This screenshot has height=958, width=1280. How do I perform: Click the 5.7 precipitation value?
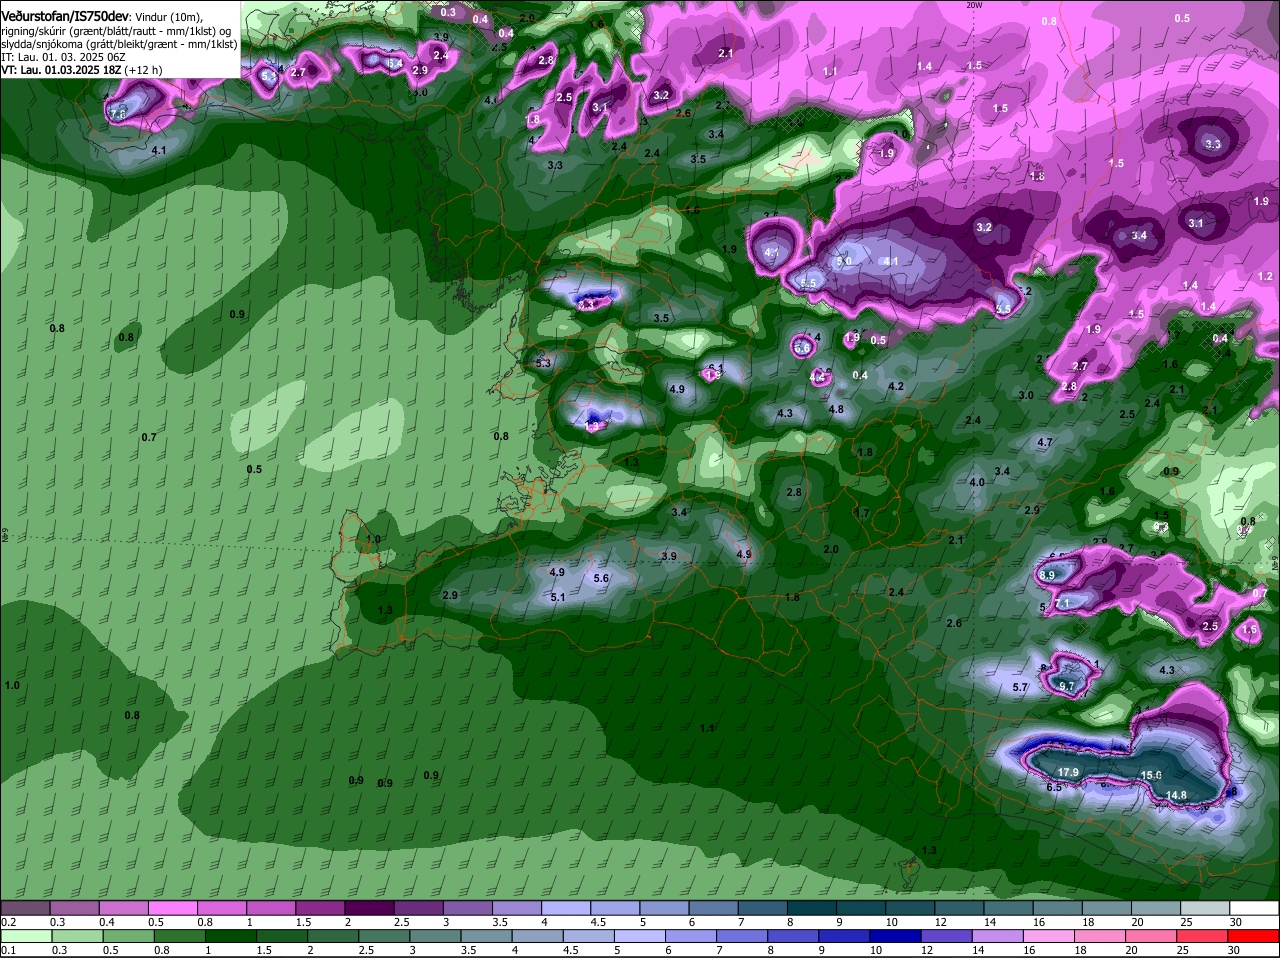click(x=1020, y=687)
